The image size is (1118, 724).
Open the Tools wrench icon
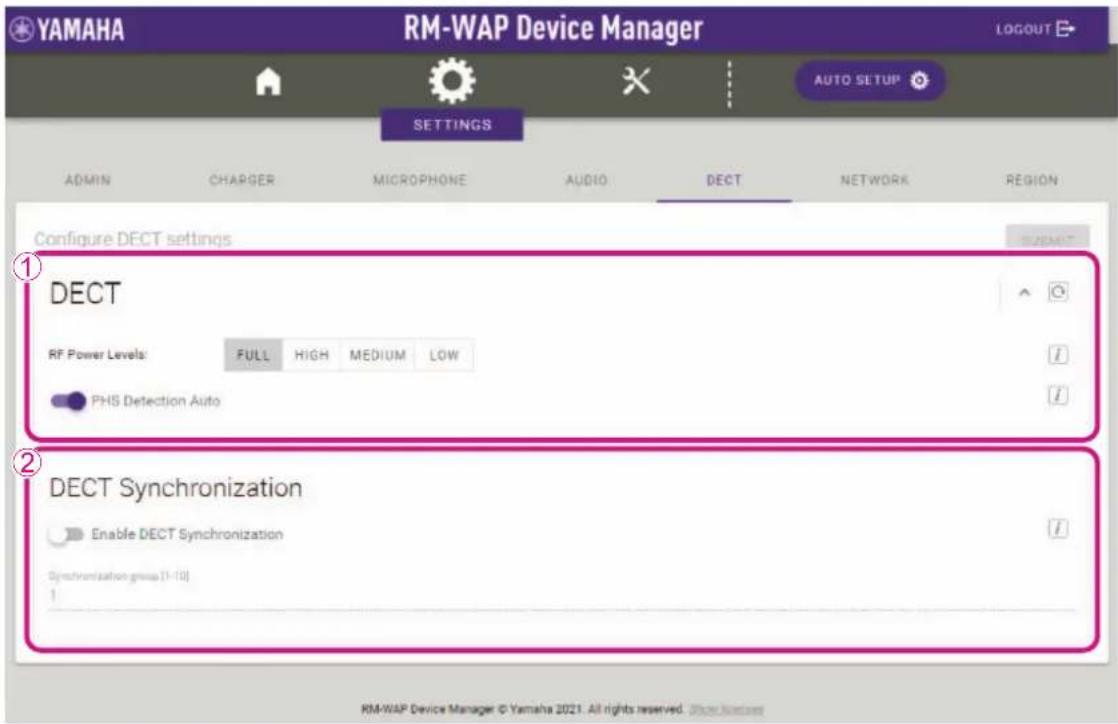click(x=635, y=81)
